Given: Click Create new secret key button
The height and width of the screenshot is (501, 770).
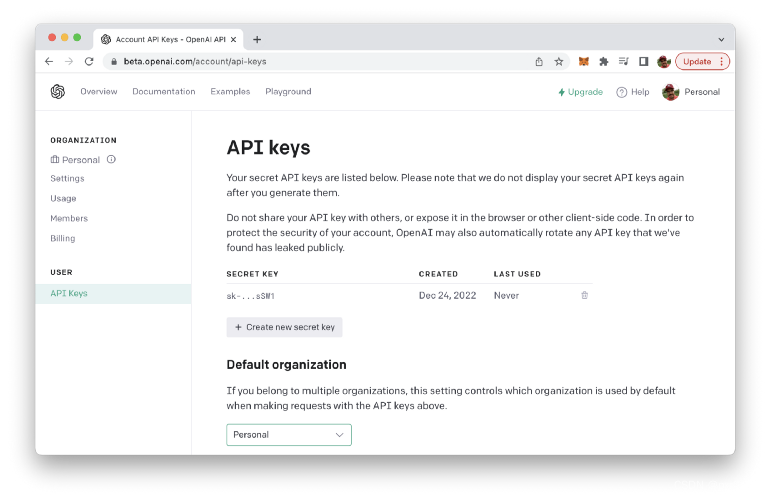Looking at the screenshot, I should tap(284, 327).
